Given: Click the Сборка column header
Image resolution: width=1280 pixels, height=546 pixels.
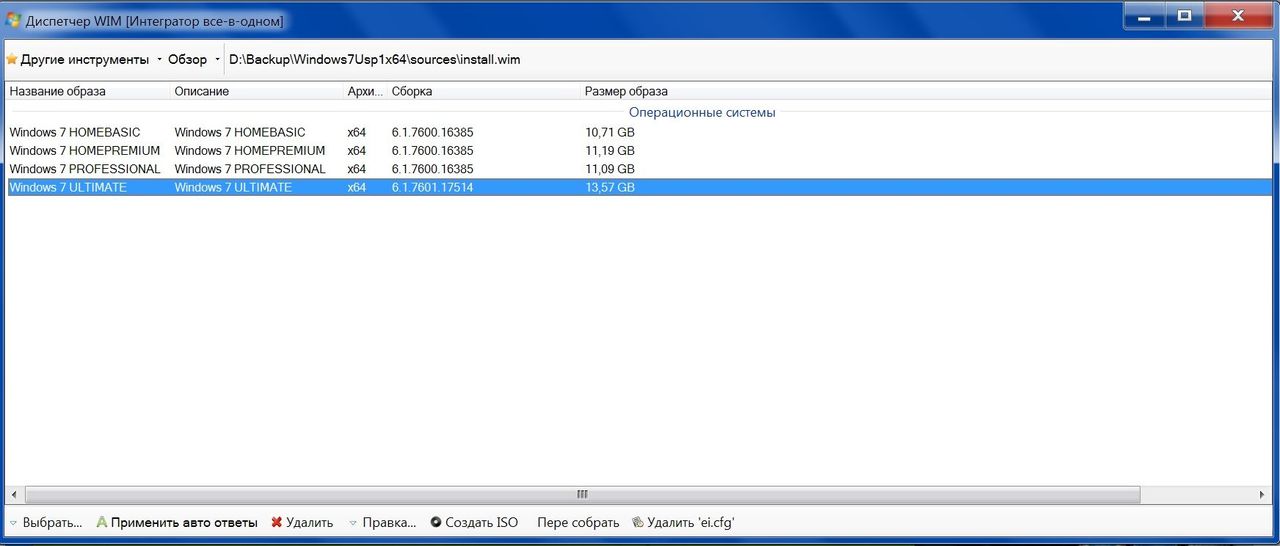Looking at the screenshot, I should pos(412,91).
